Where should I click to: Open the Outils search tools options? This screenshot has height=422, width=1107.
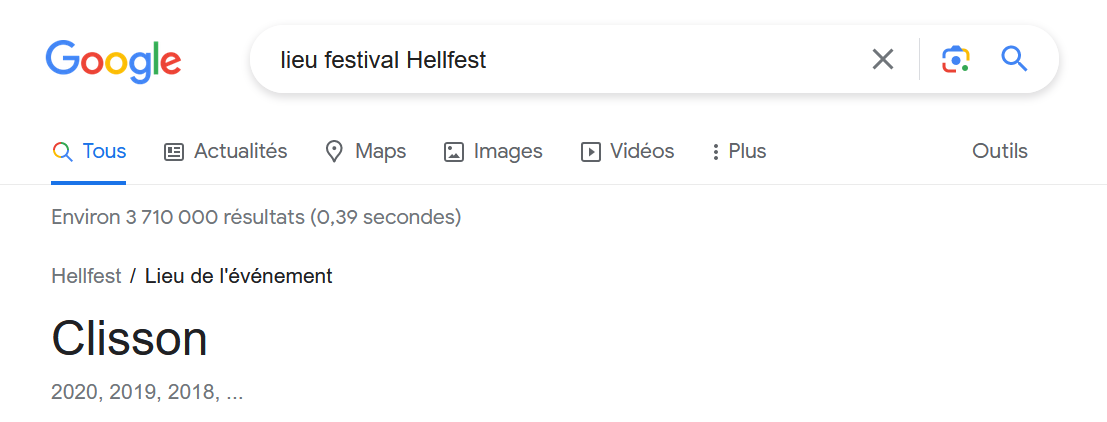click(x=1000, y=151)
